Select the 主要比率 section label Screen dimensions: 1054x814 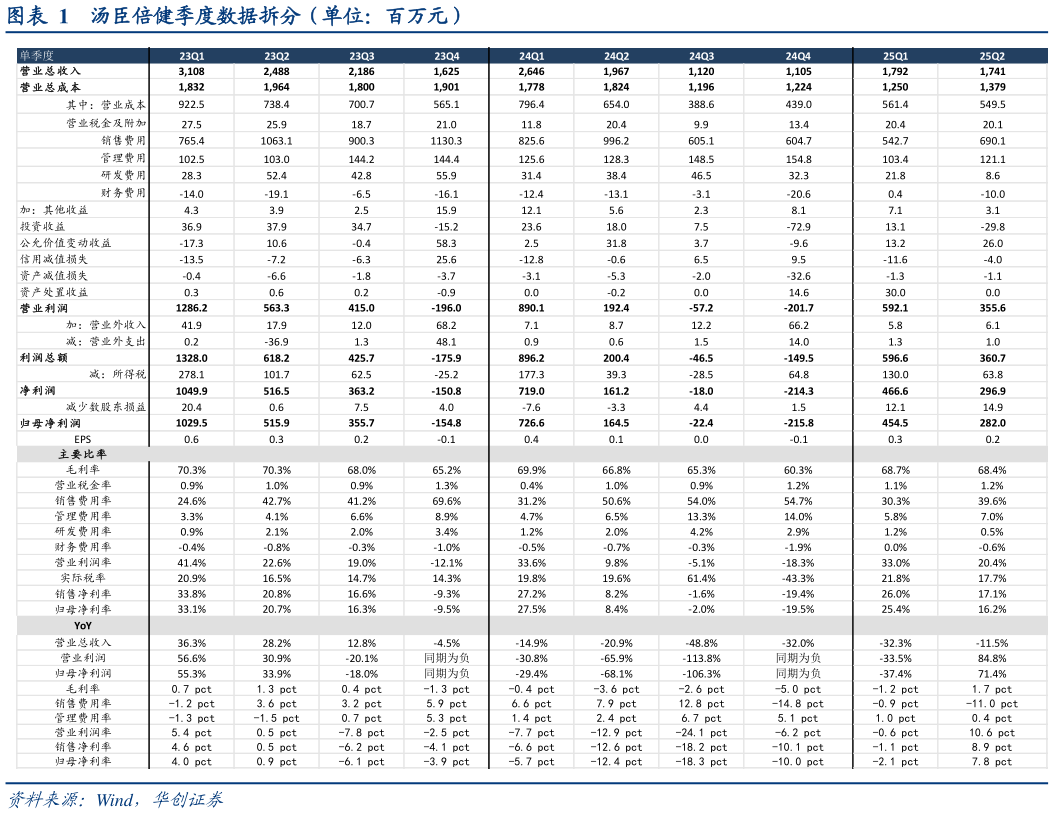[x=82, y=454]
